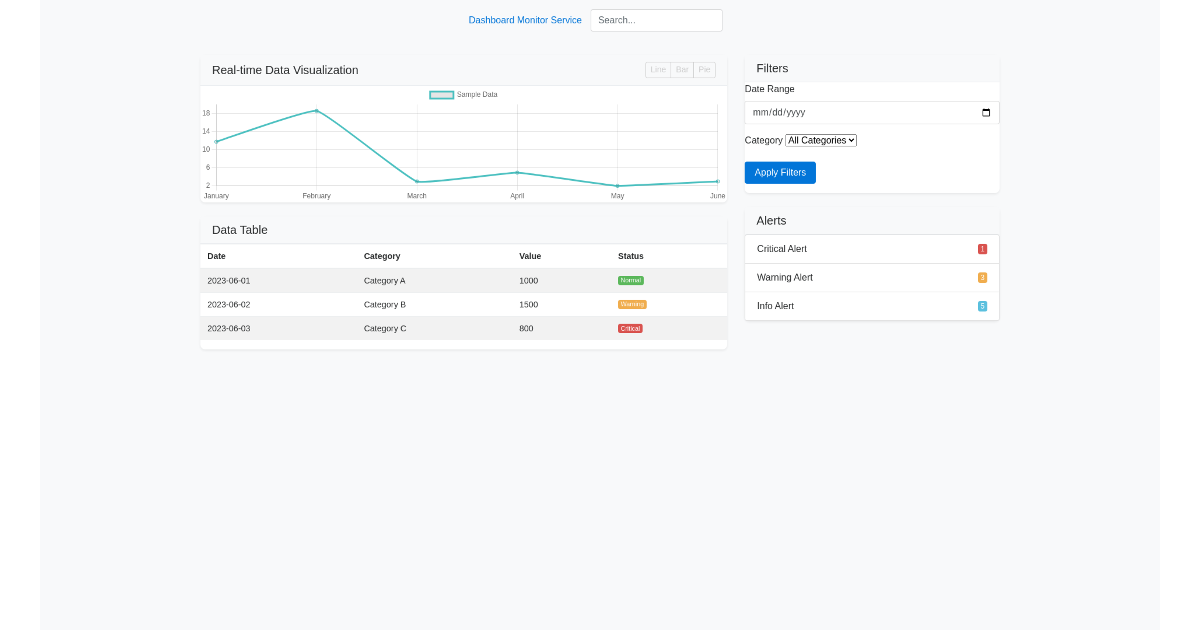
Task: Click the Alerts panel header
Action: click(772, 220)
